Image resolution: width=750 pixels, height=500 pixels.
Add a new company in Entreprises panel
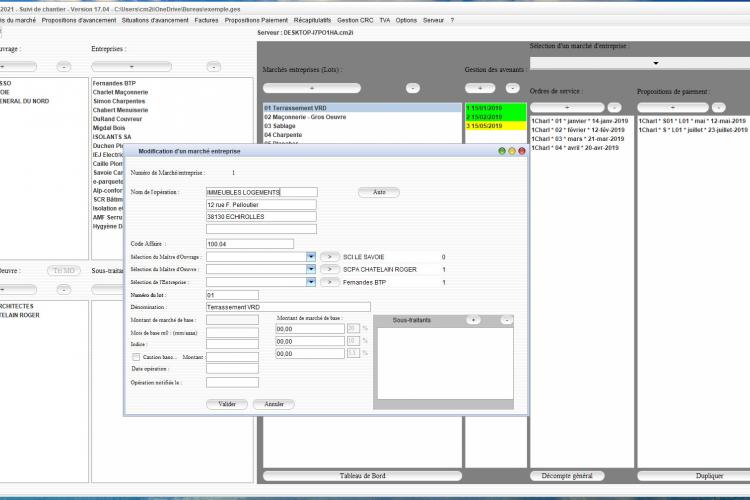132,67
